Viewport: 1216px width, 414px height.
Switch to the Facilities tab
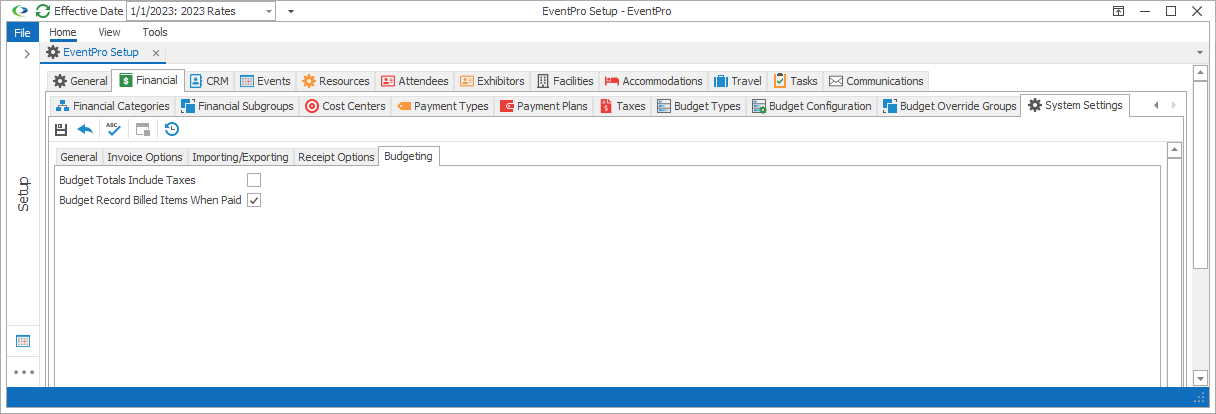(x=565, y=81)
